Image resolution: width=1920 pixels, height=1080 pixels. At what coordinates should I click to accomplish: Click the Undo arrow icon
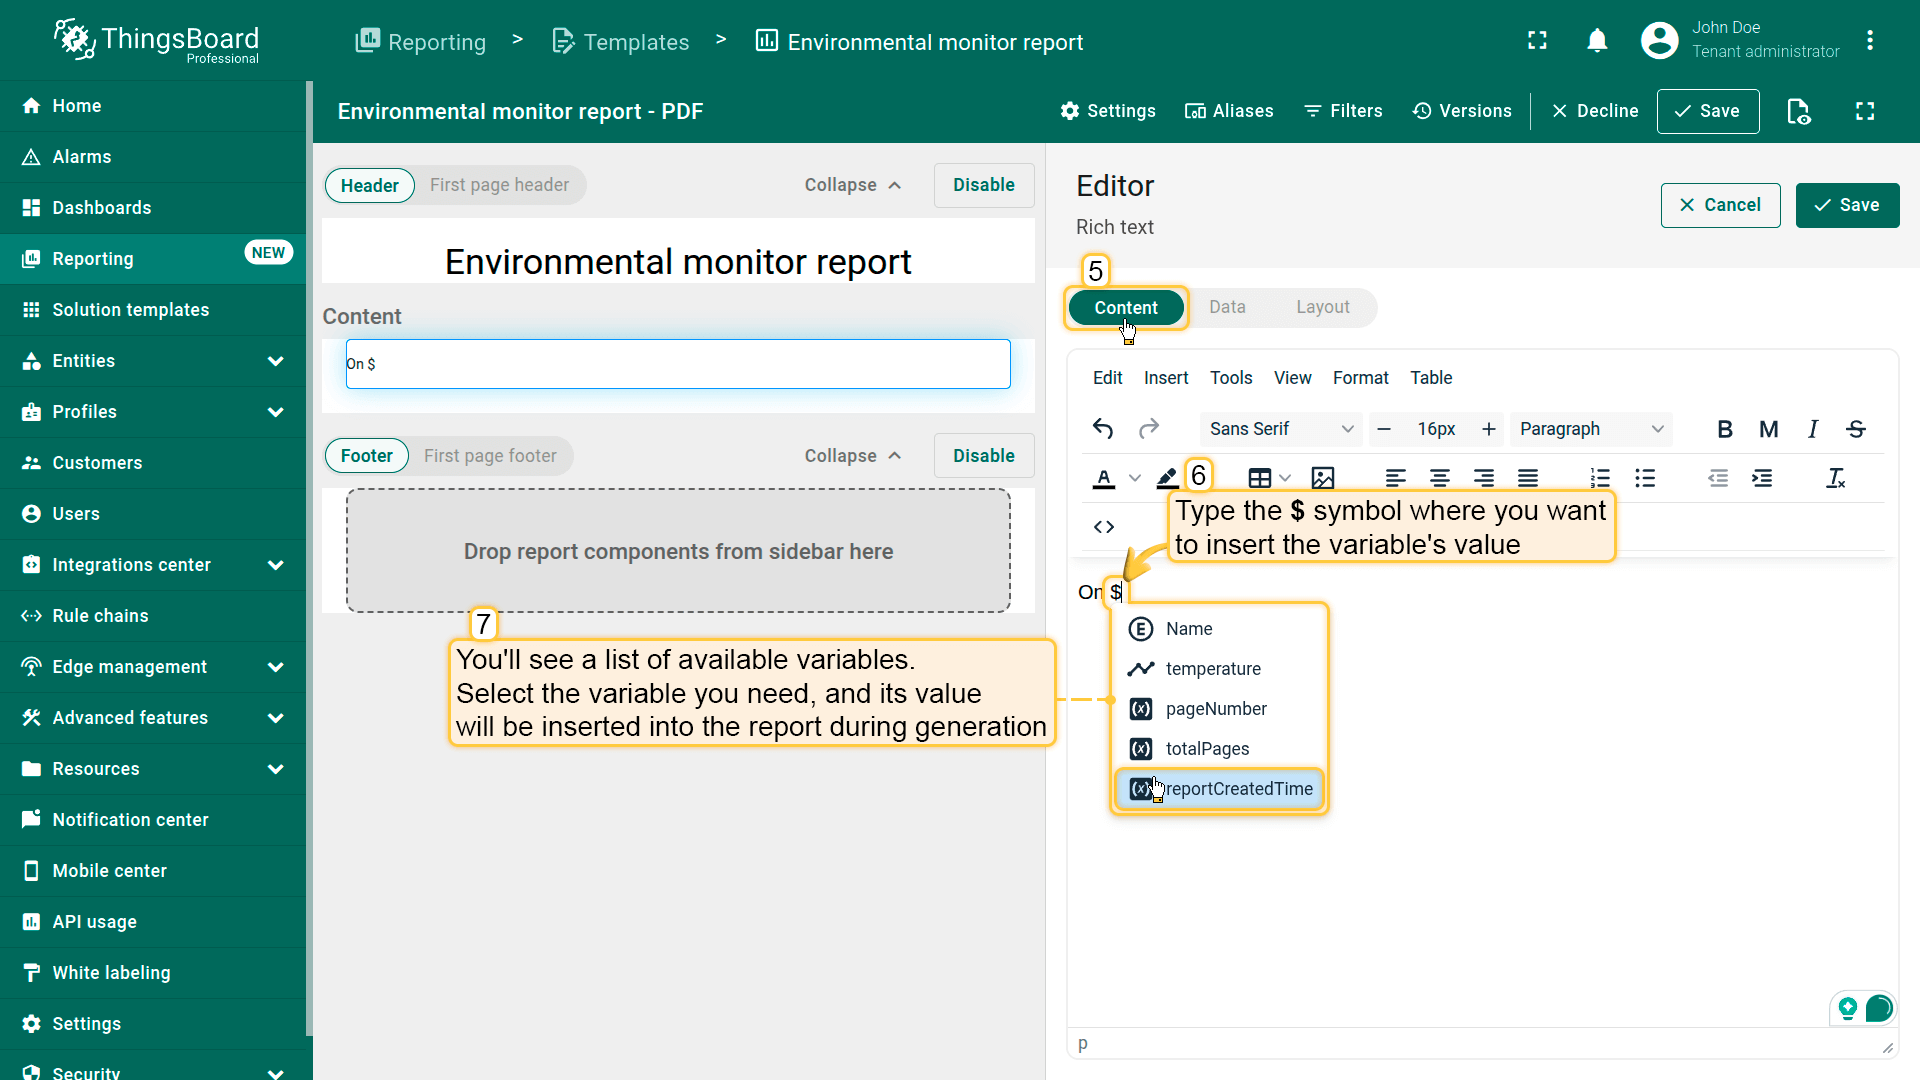1102,429
